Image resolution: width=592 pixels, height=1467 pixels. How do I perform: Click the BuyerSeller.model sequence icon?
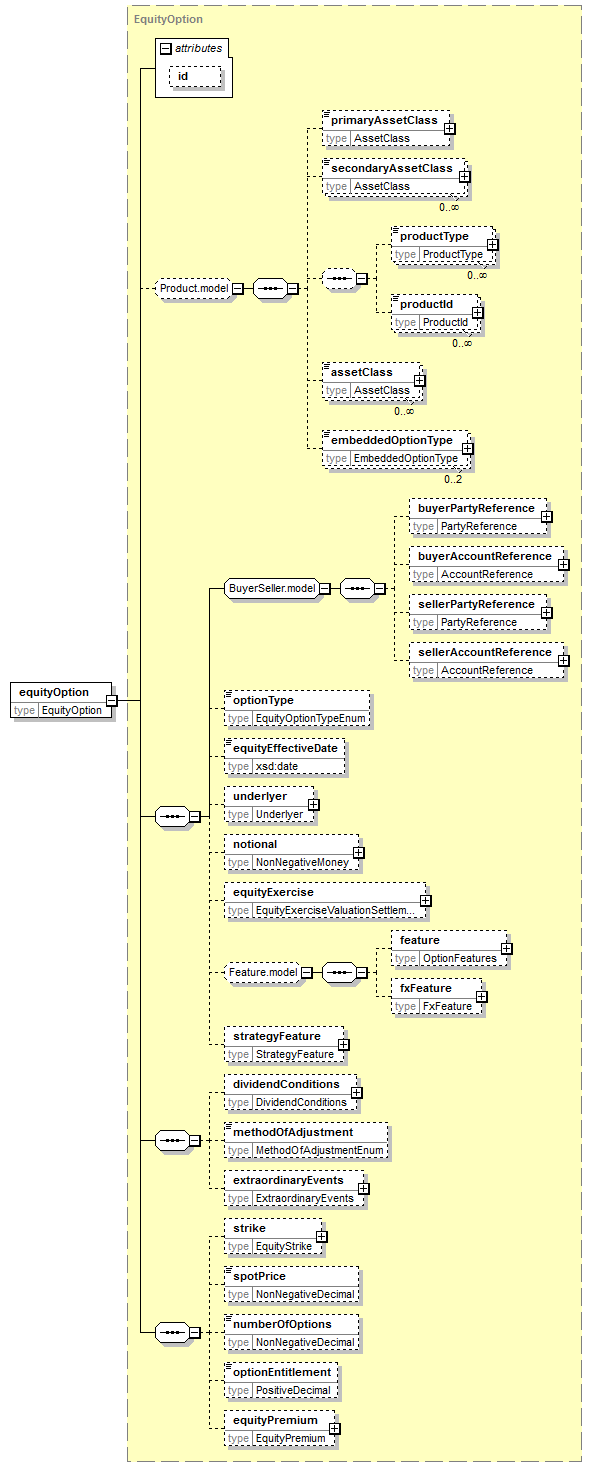click(357, 589)
